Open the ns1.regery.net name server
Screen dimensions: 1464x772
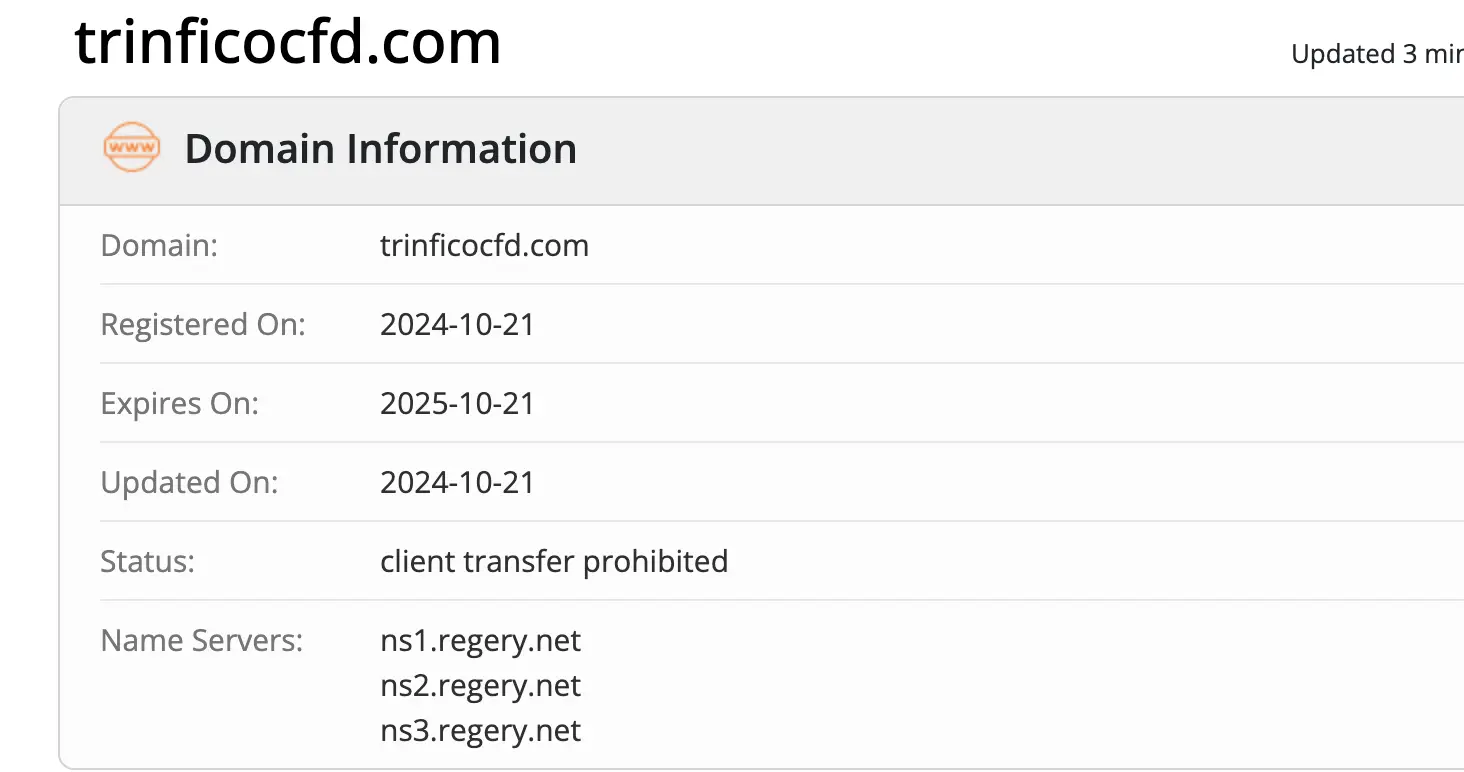(x=480, y=640)
